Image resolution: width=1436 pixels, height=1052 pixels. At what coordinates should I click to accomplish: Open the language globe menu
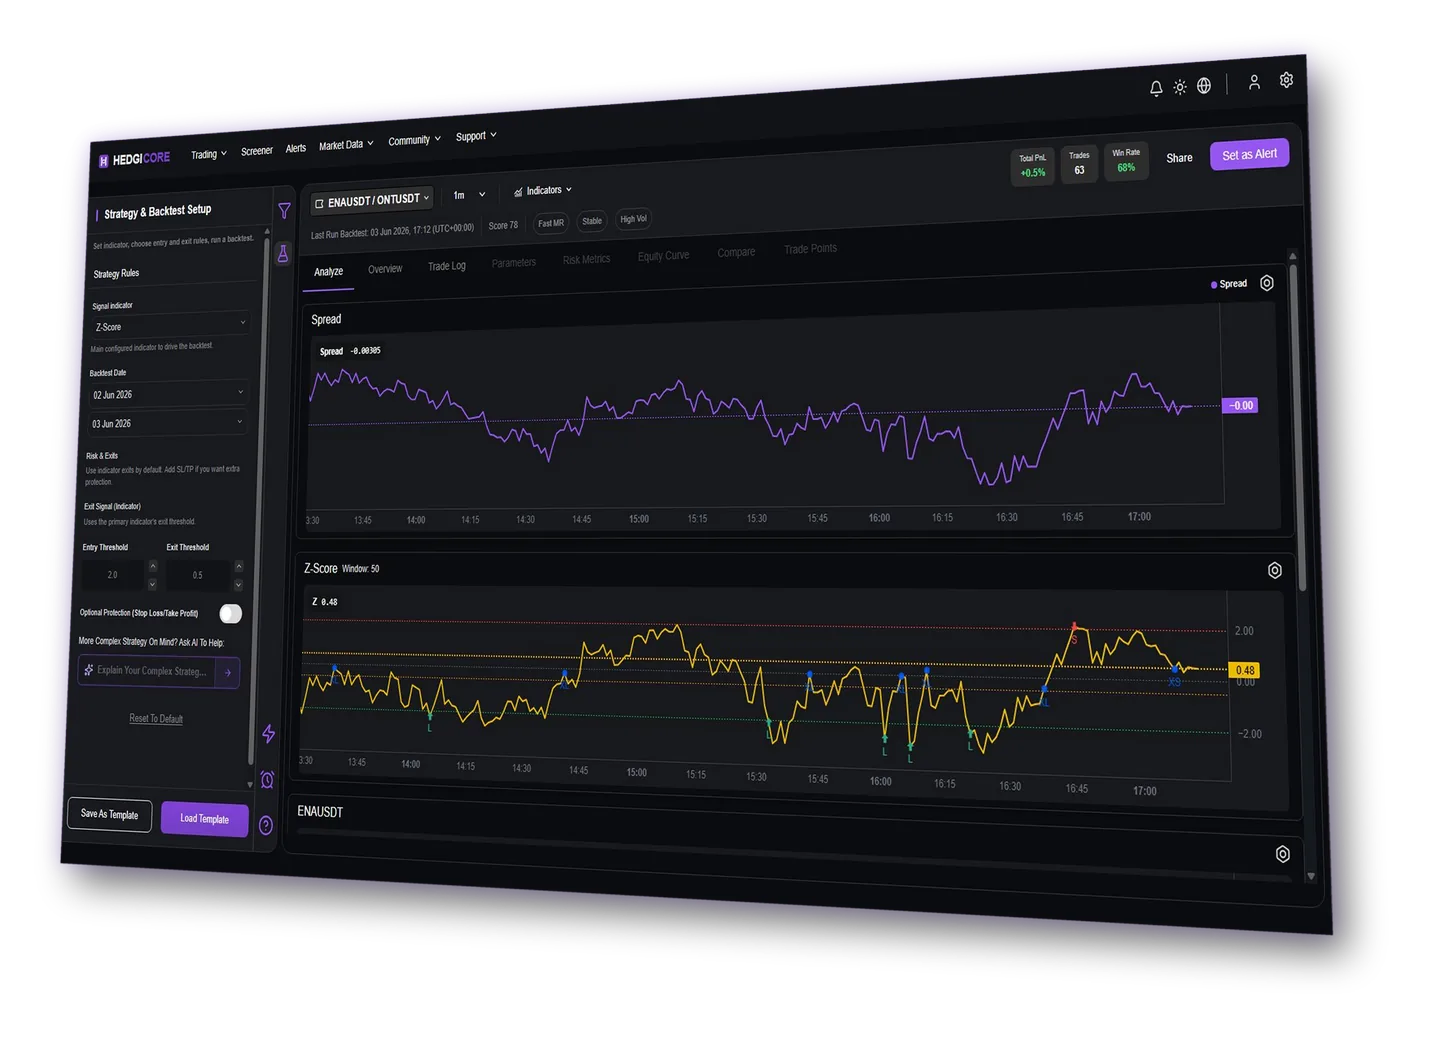coord(1204,86)
